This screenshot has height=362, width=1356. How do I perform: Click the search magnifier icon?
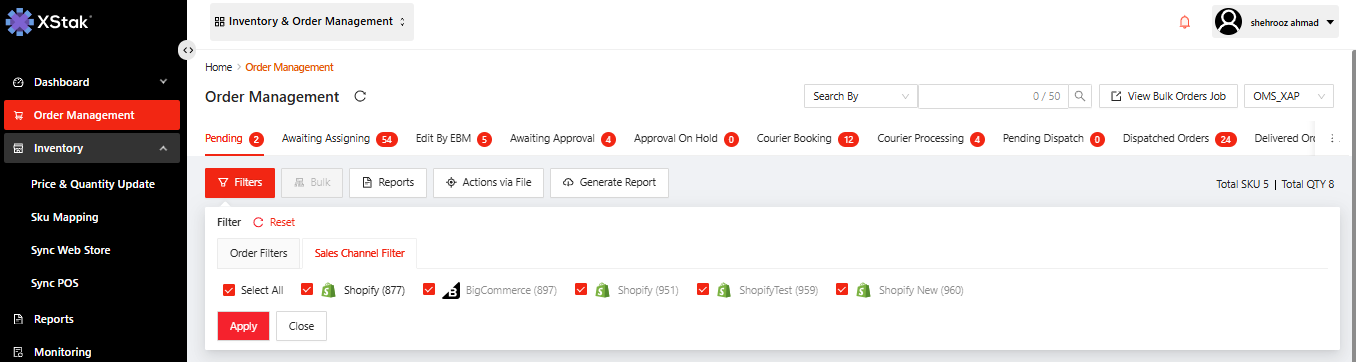point(1080,96)
